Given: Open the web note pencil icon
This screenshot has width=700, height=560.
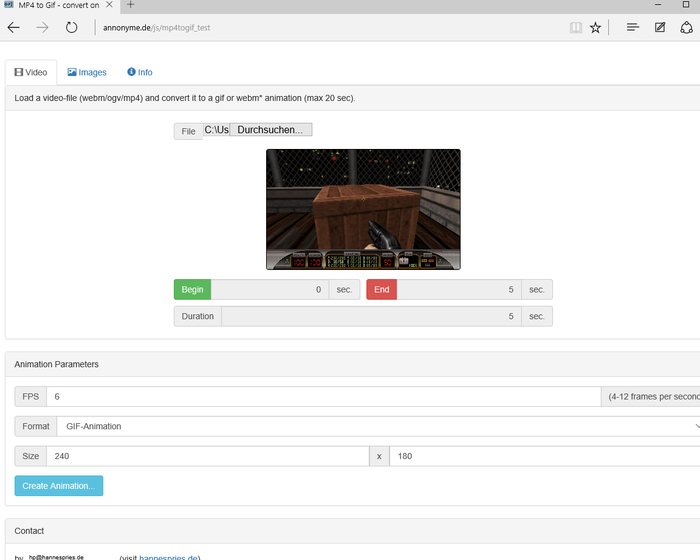Looking at the screenshot, I should click(660, 28).
